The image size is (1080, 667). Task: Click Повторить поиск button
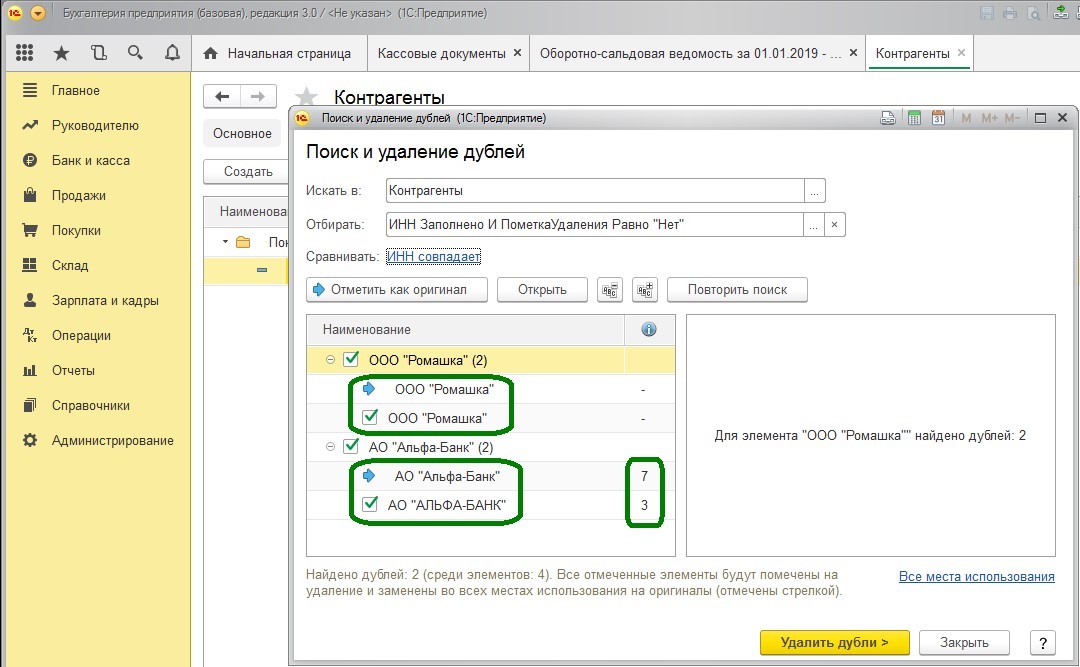coord(737,290)
